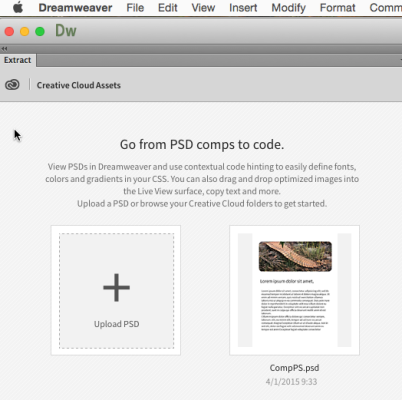Click the plus icon to upload
Image resolution: width=402 pixels, height=400 pixels.
pos(116,288)
